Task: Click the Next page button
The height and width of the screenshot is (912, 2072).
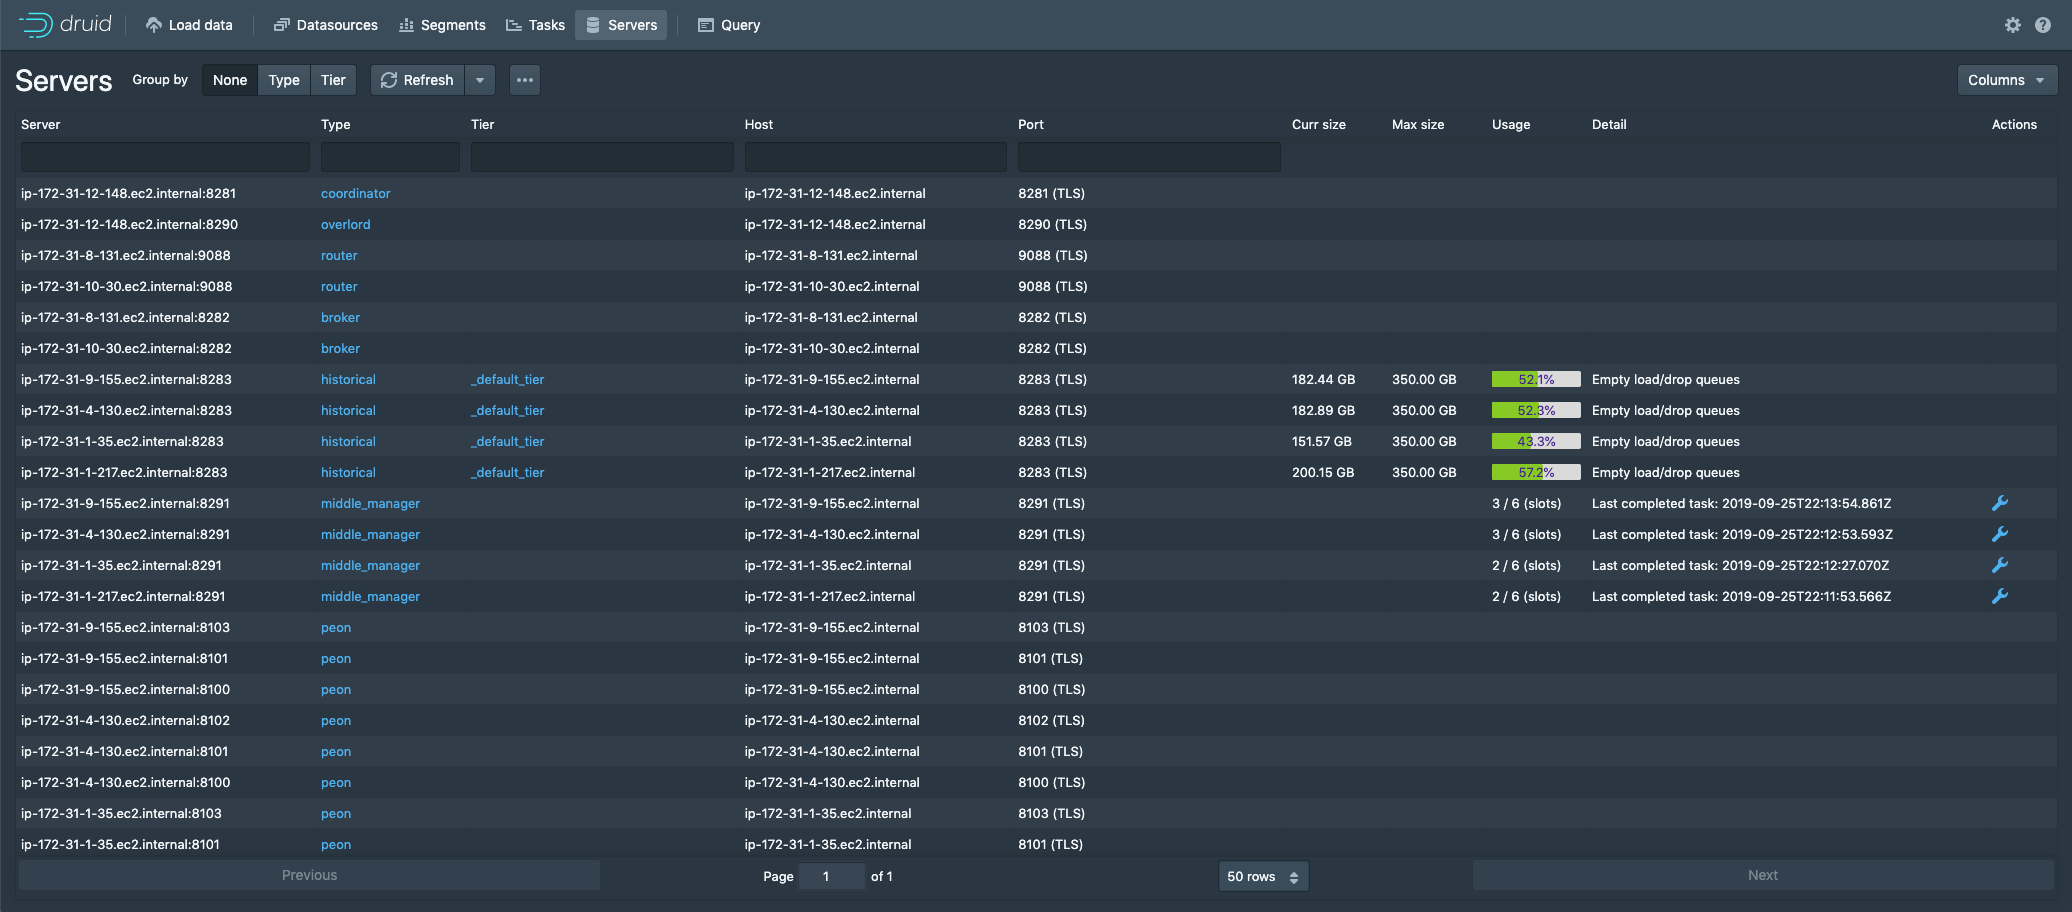Action: [1763, 875]
